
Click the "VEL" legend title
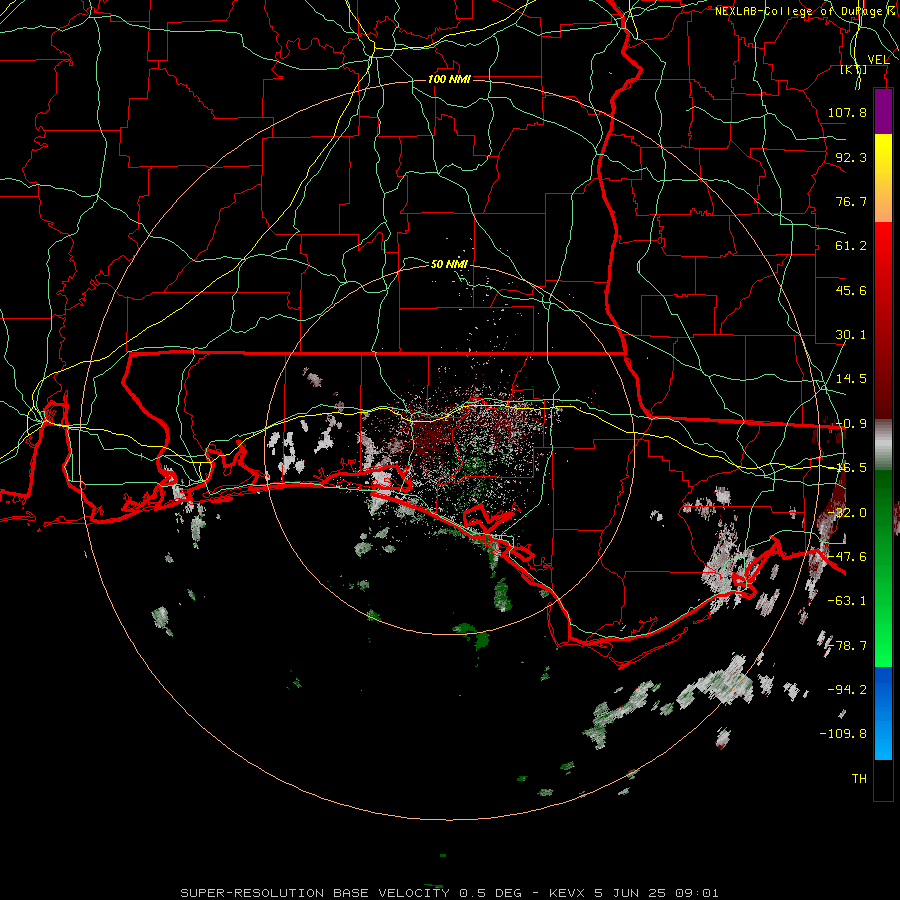click(x=878, y=59)
